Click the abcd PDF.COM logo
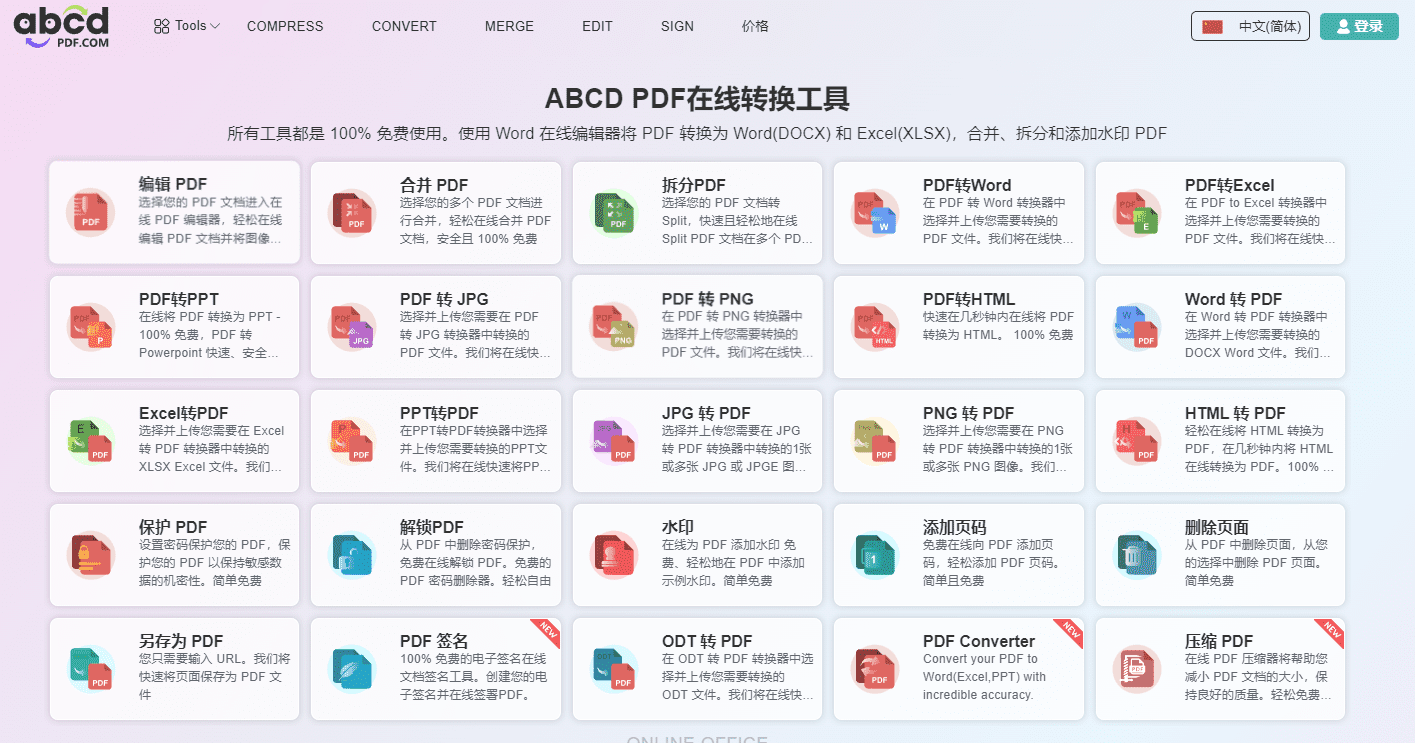 tap(61, 26)
